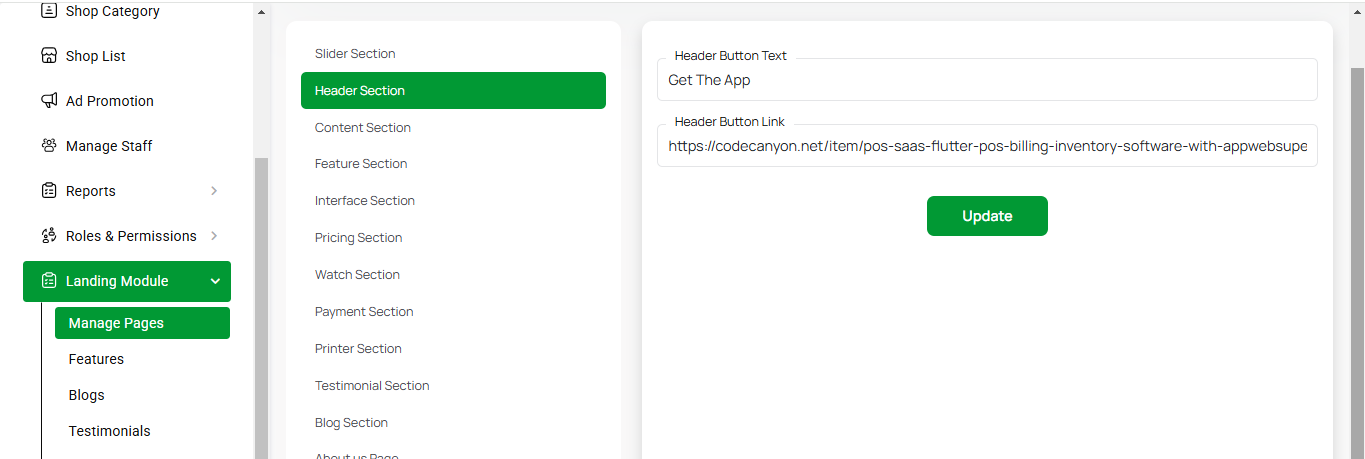Screen dimensions: 1365x459
Task: Click the Landing Module icon
Action: tap(49, 281)
